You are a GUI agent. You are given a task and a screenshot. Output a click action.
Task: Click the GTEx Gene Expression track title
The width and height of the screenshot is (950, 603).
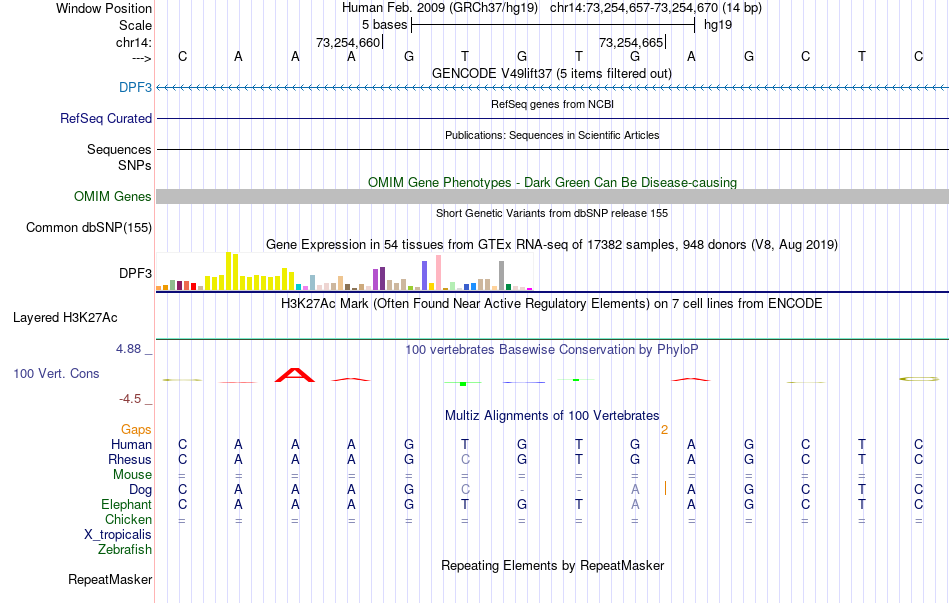tap(552, 245)
